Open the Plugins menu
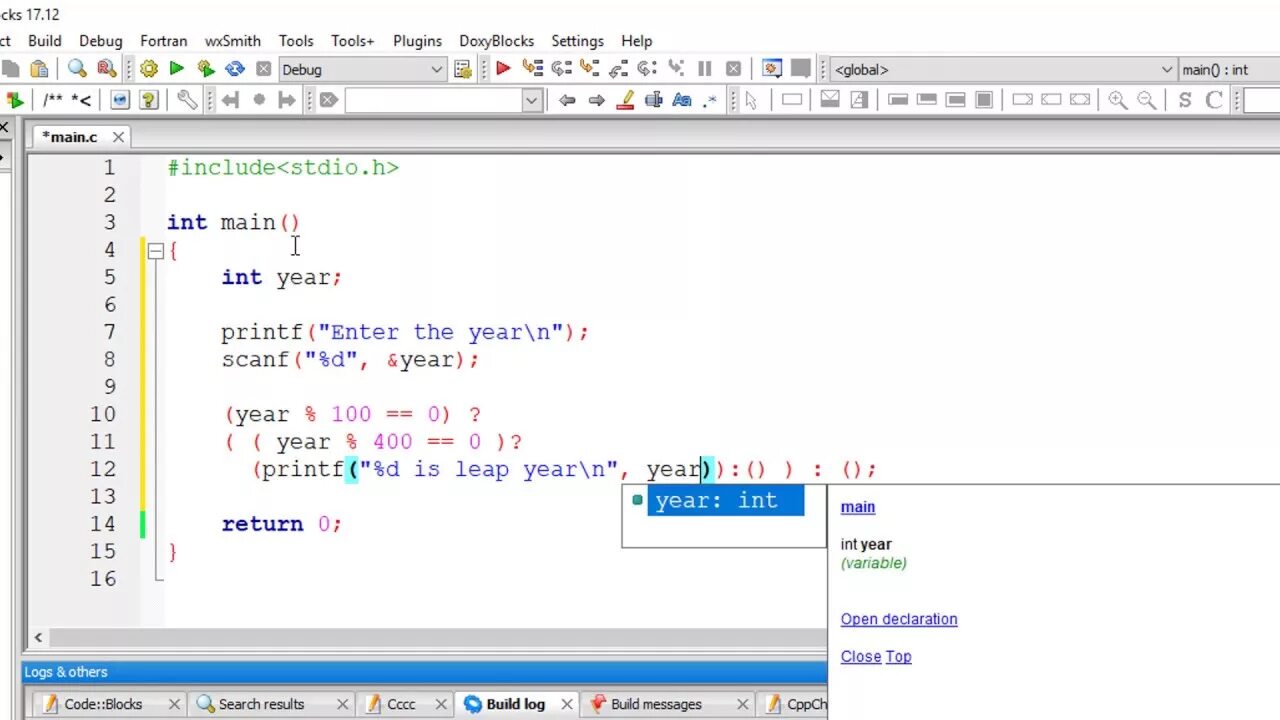Screen dimensions: 1280x720 click(x=417, y=41)
